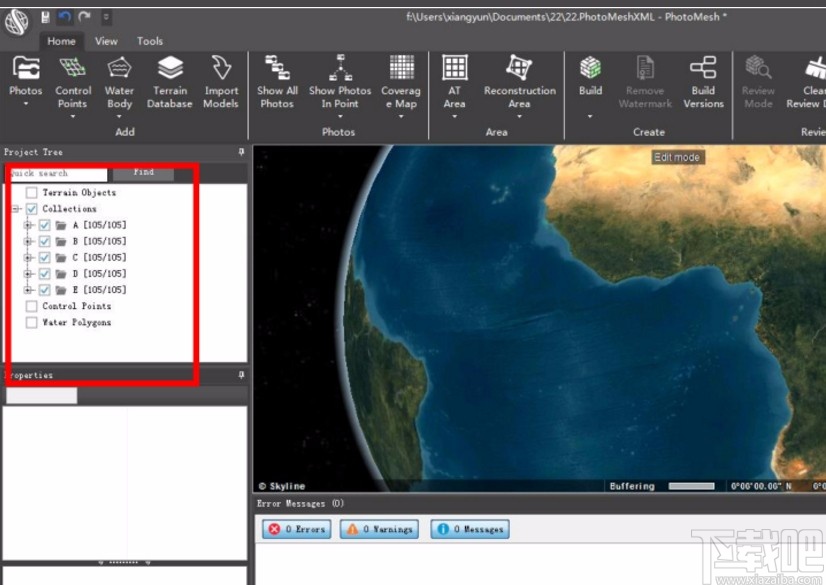Expand the Reconstruction Area dropdown arrow
The width and height of the screenshot is (826, 585).
[519, 116]
